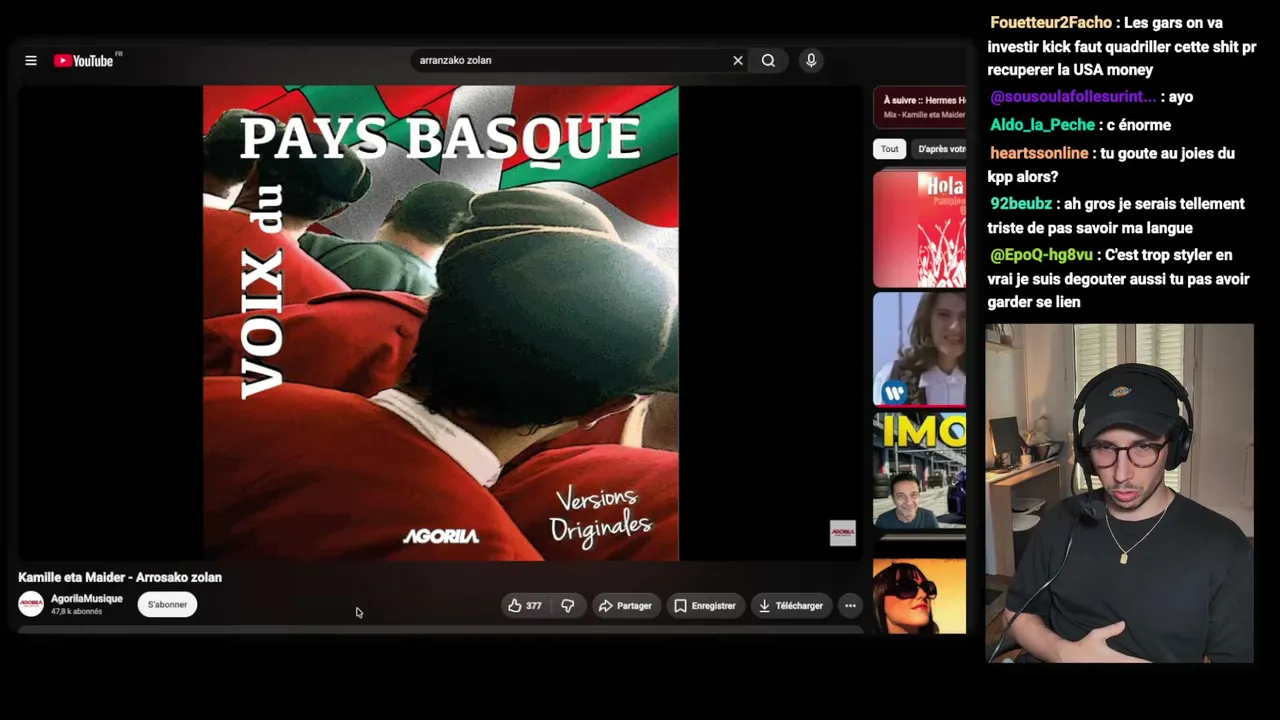Screen dimensions: 1280x720
Task: Click the magnifying glass search button
Action: coord(768,61)
